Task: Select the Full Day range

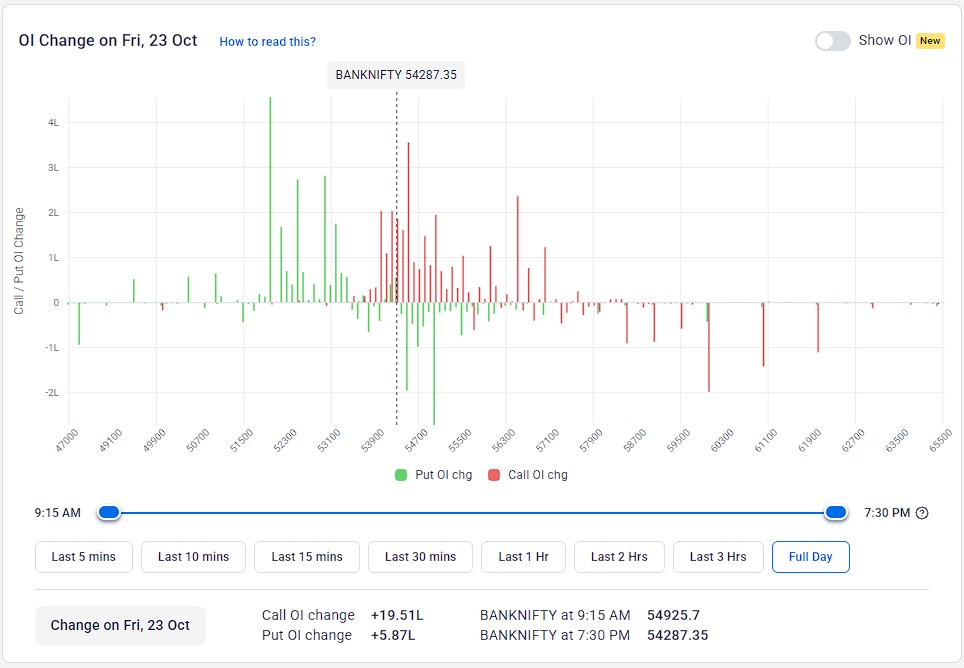Action: pos(810,557)
